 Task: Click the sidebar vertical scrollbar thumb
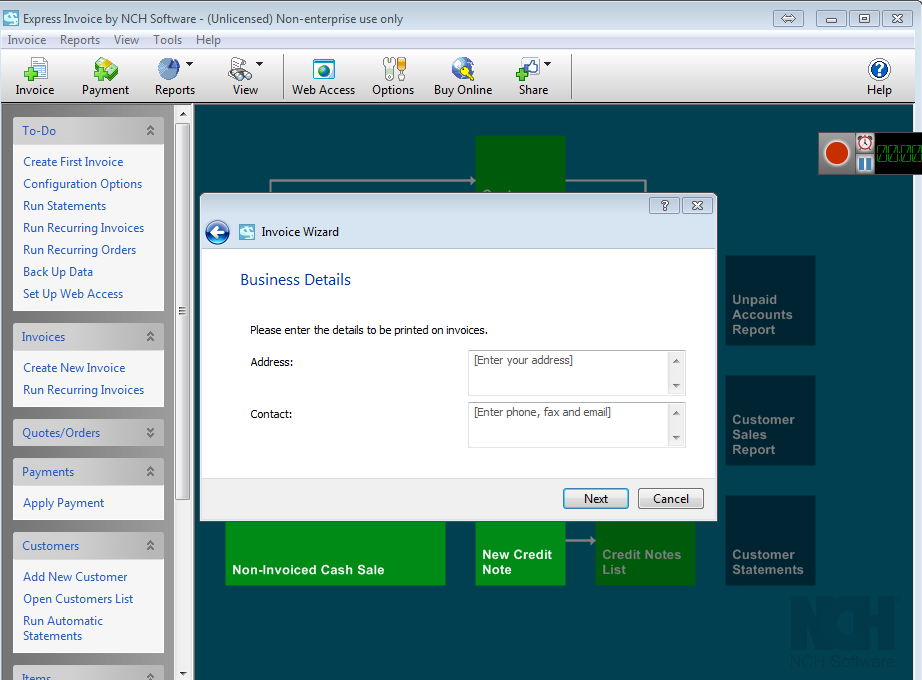(x=183, y=311)
